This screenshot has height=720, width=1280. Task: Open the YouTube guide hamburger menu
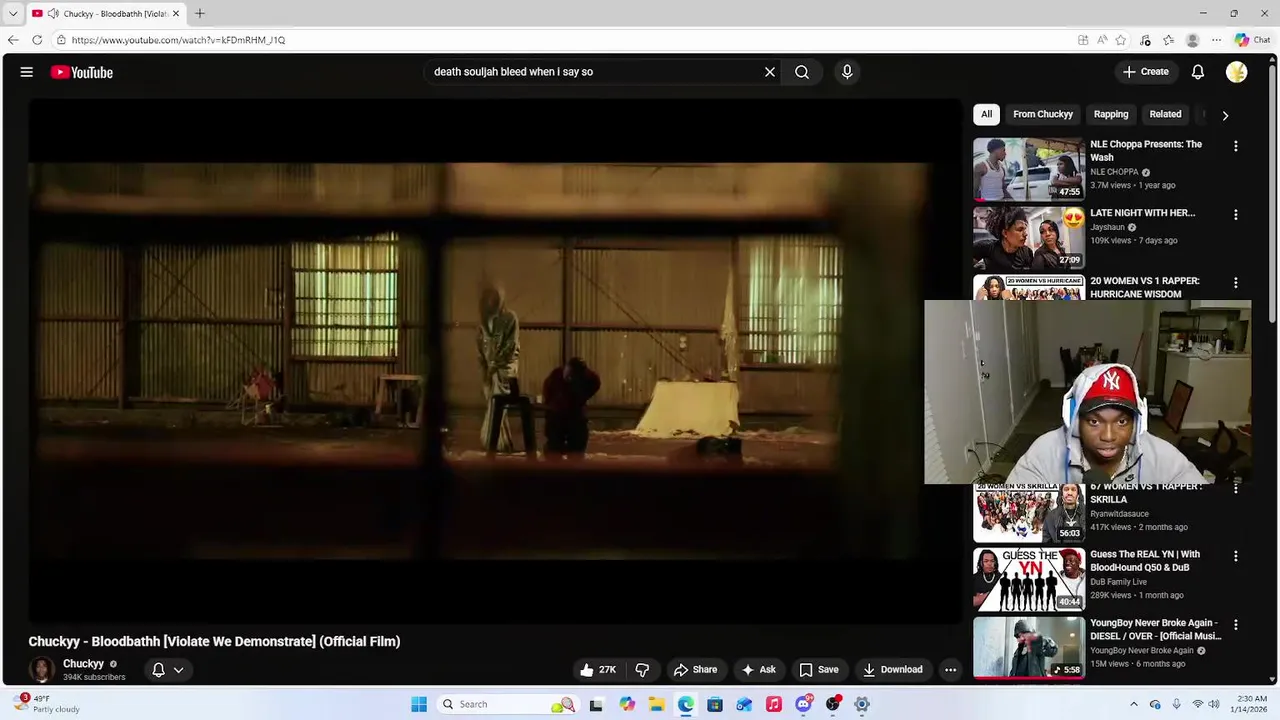[x=27, y=72]
